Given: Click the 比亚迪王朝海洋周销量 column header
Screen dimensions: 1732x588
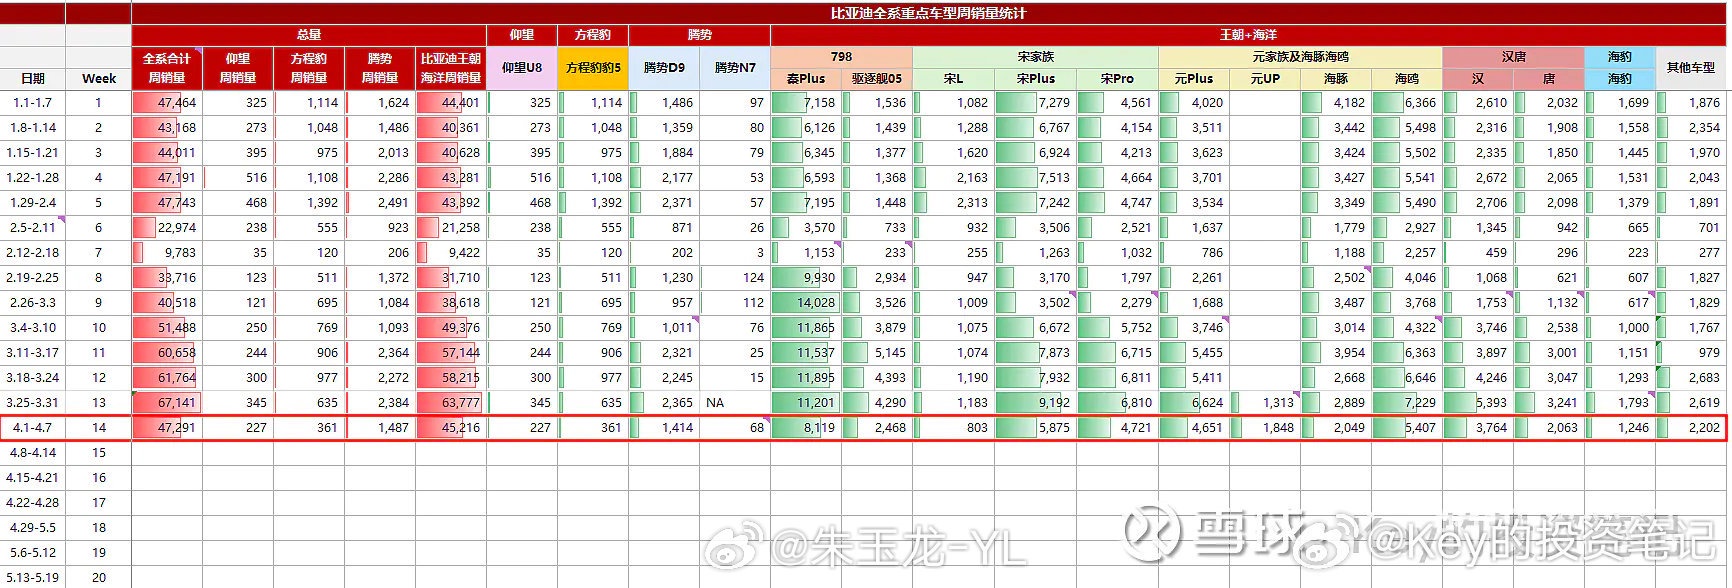Looking at the screenshot, I should coord(451,68).
